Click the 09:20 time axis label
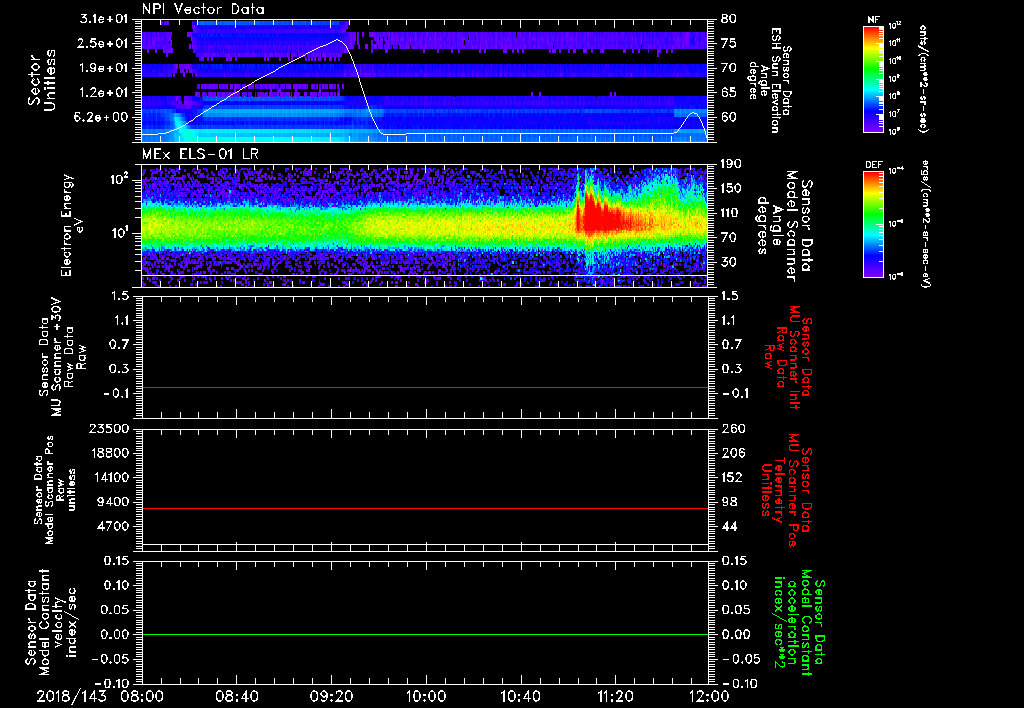Screen dimensions: 1024x708 pyautogui.click(x=331, y=696)
